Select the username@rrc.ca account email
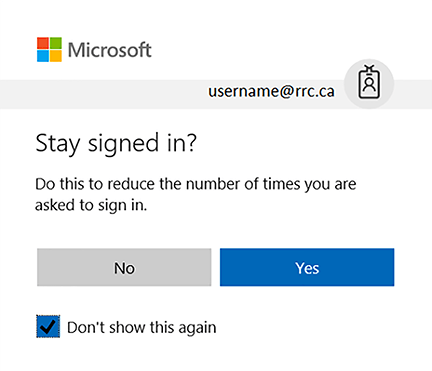Screen dimensions: 432x371 271,91
